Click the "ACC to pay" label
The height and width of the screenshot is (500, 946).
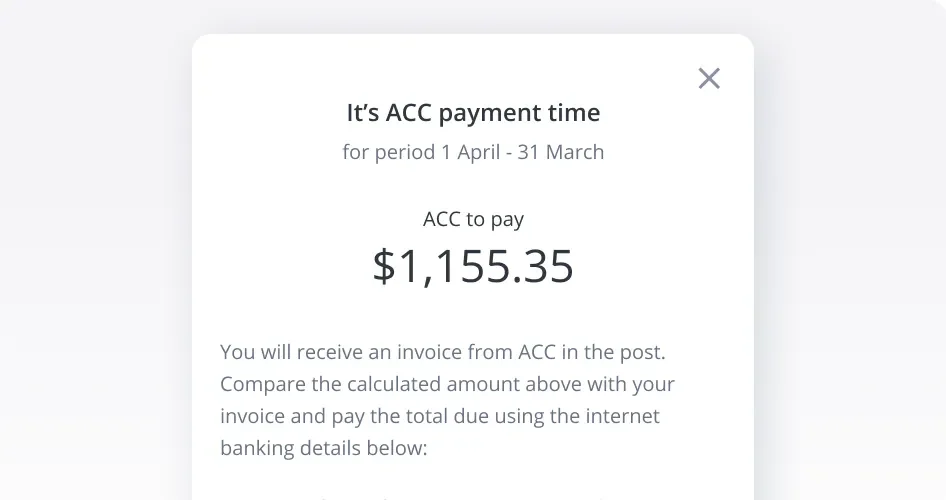[473, 219]
